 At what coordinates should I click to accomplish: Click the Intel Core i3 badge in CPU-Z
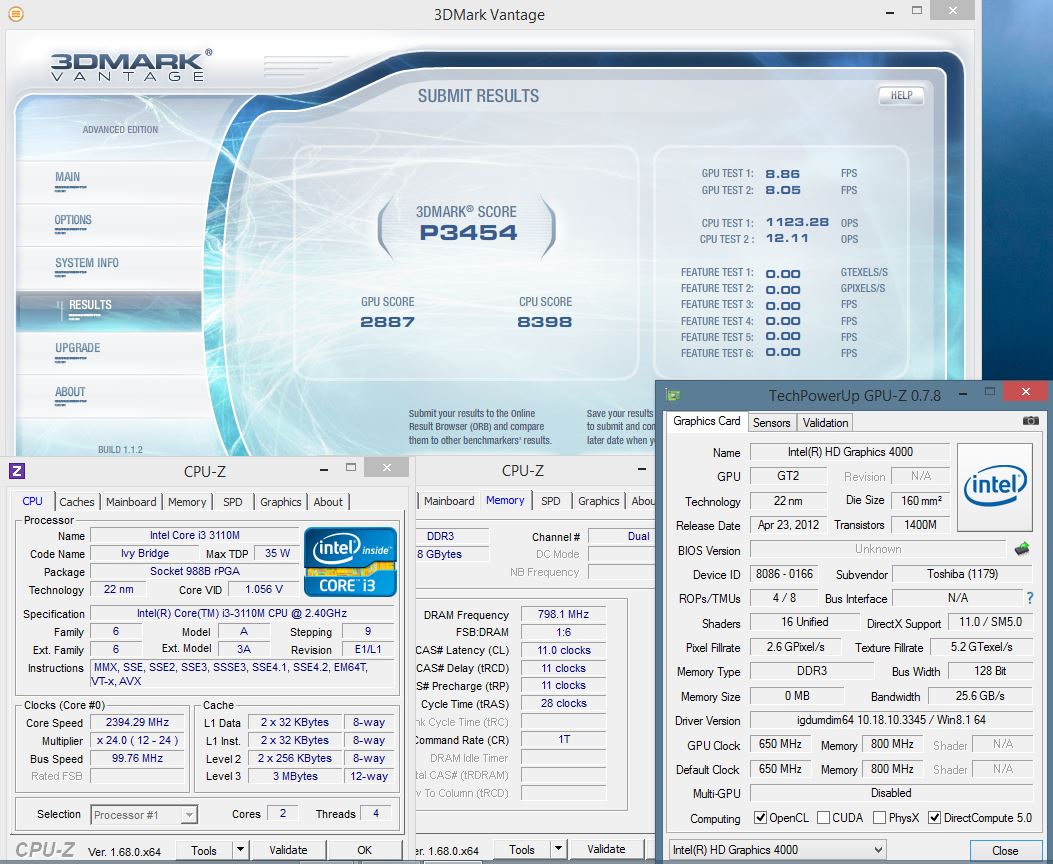[x=350, y=562]
